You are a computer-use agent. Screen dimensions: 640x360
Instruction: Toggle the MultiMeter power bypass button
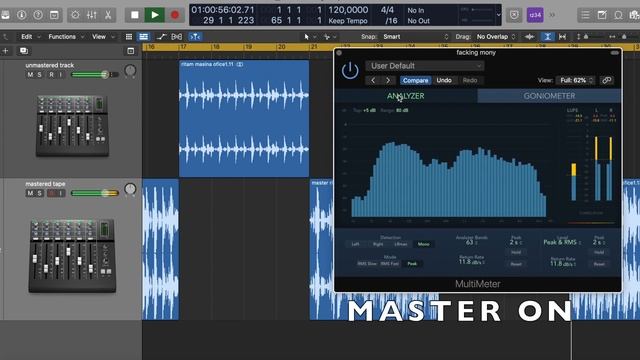(350, 71)
